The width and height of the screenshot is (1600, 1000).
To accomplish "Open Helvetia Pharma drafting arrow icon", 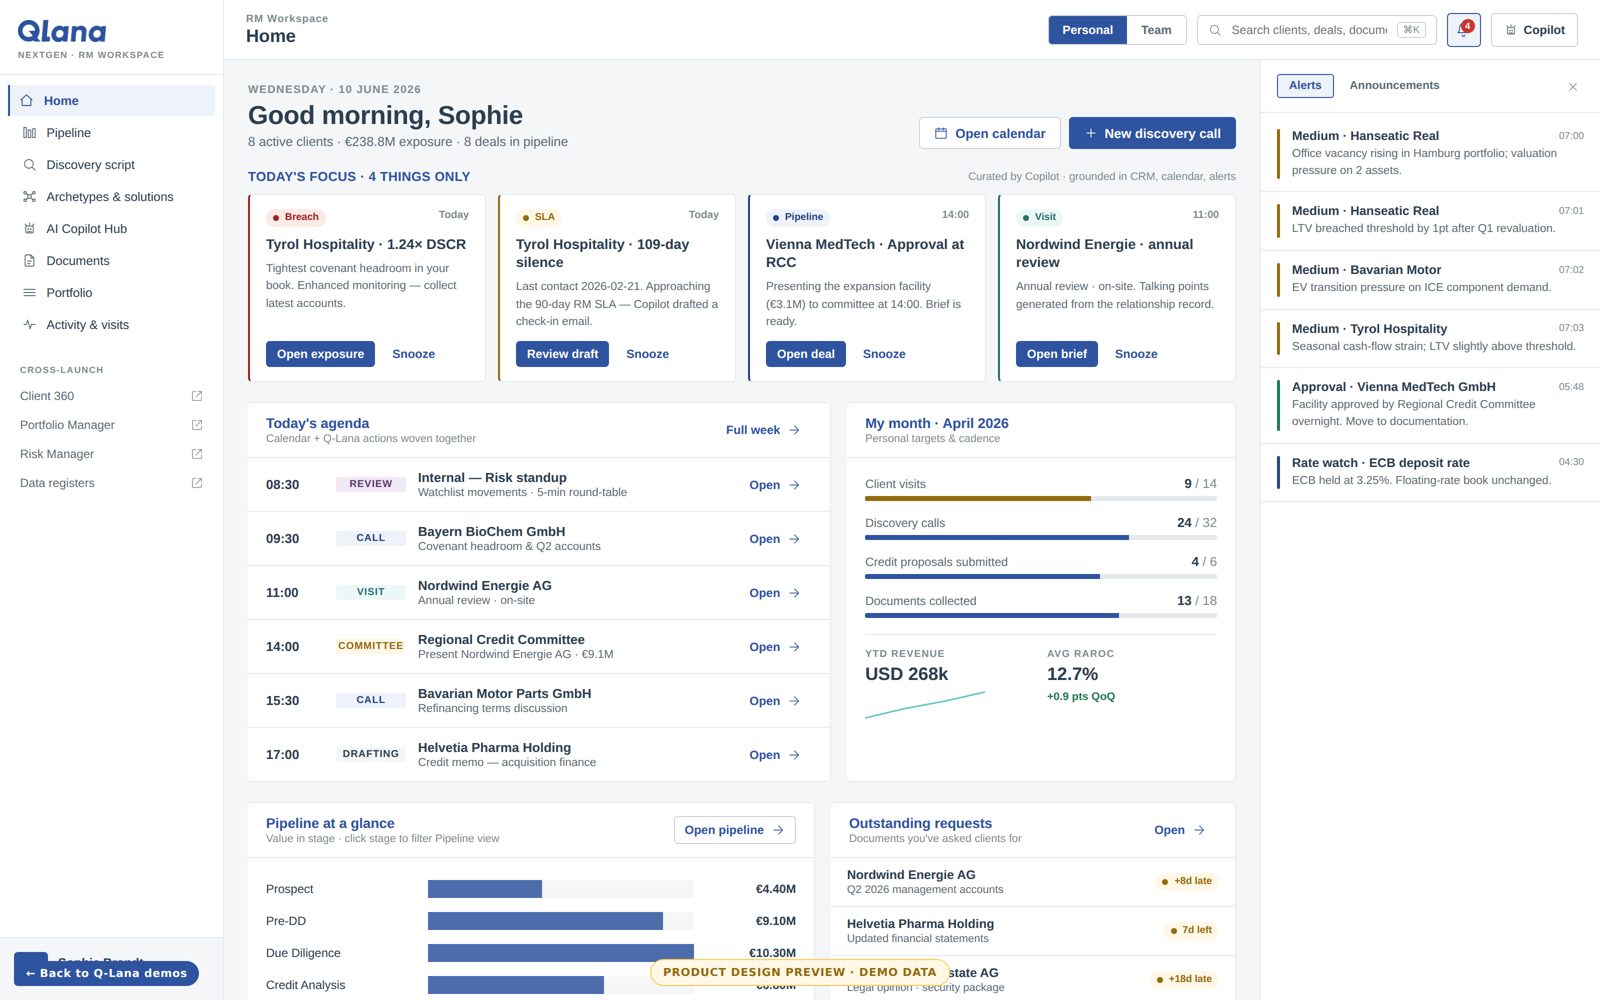I will [x=795, y=755].
